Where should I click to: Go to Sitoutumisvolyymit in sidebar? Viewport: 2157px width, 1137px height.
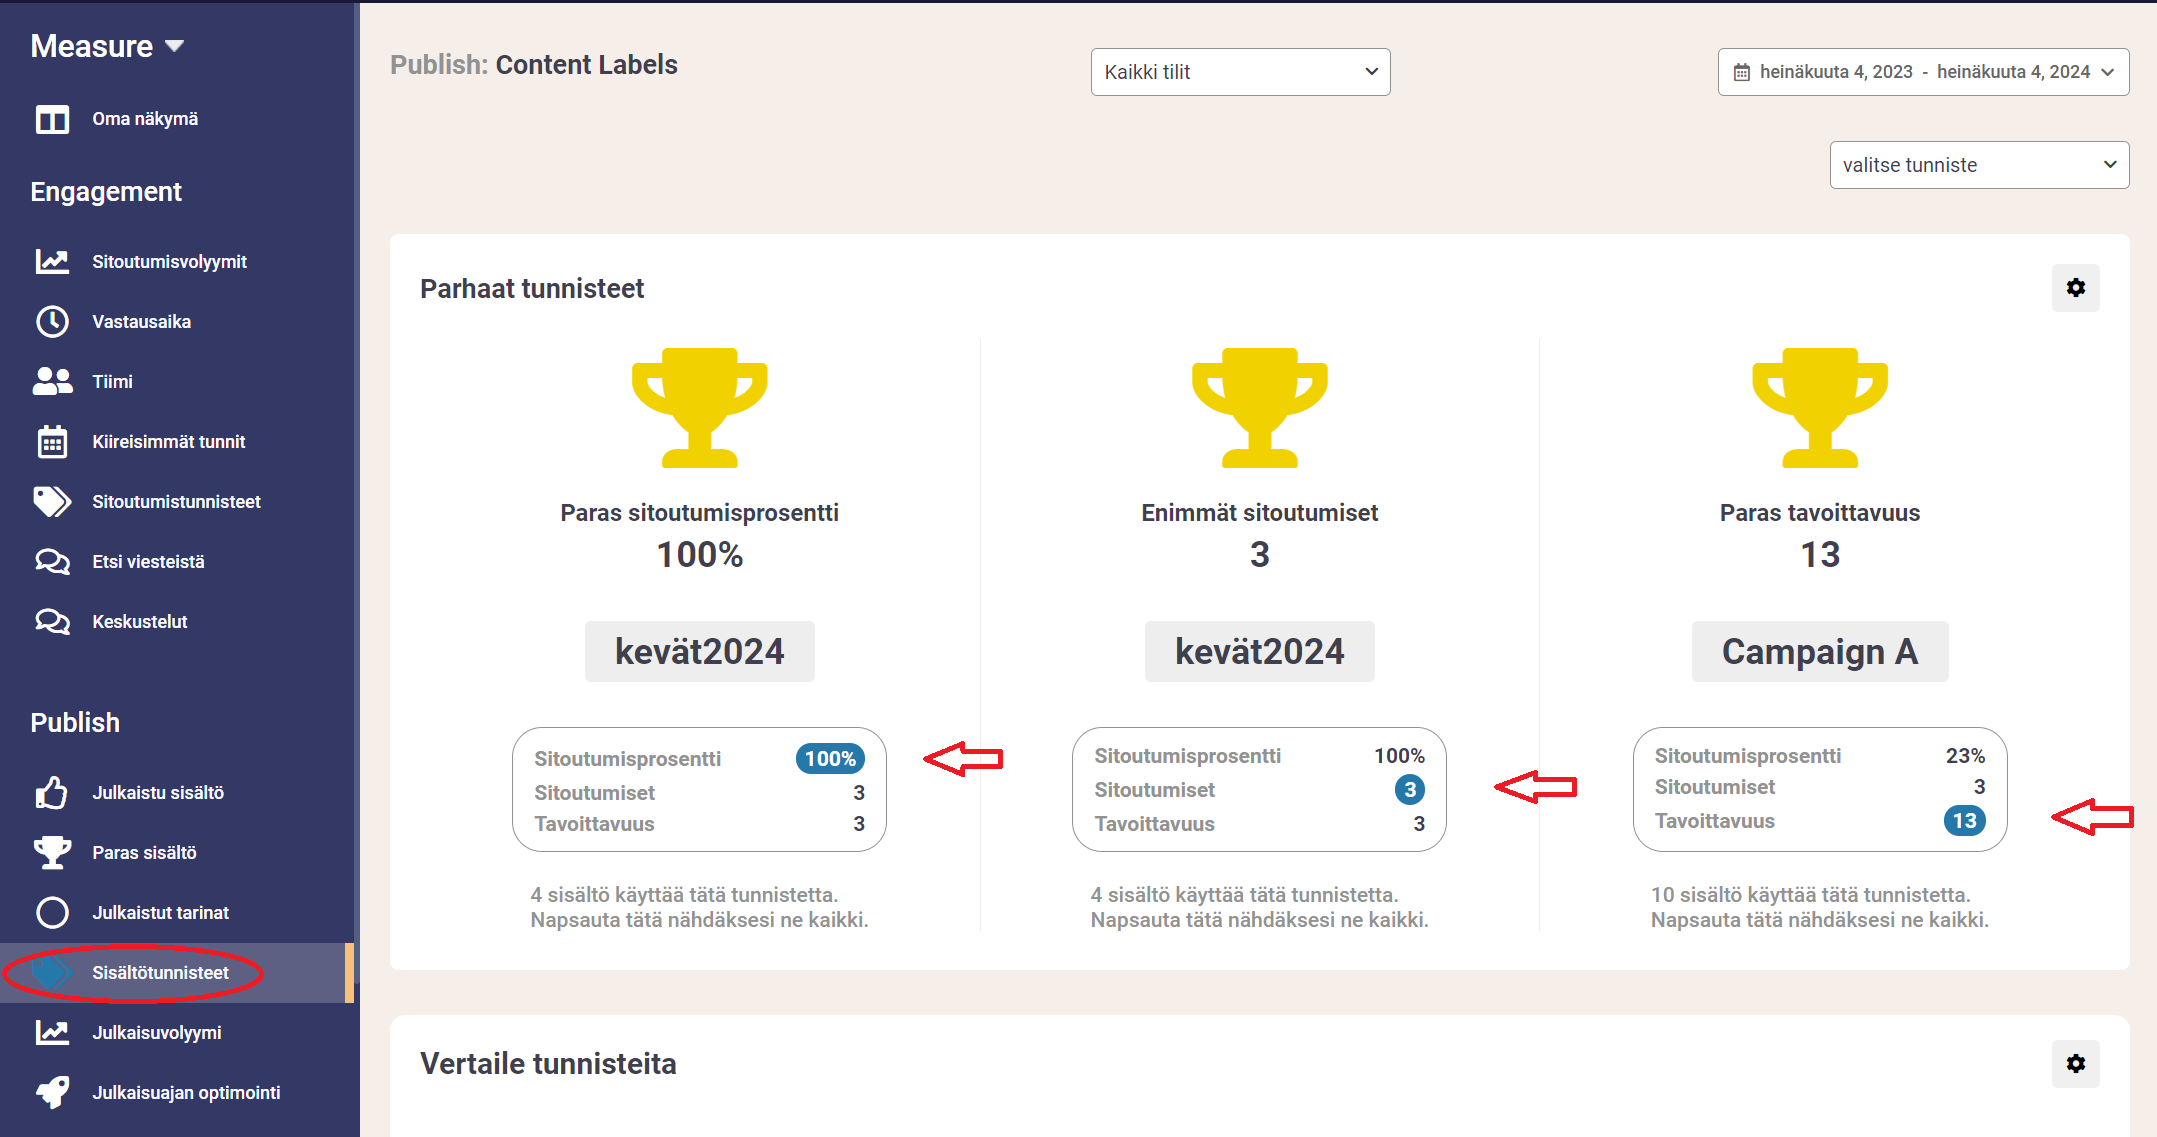169,262
